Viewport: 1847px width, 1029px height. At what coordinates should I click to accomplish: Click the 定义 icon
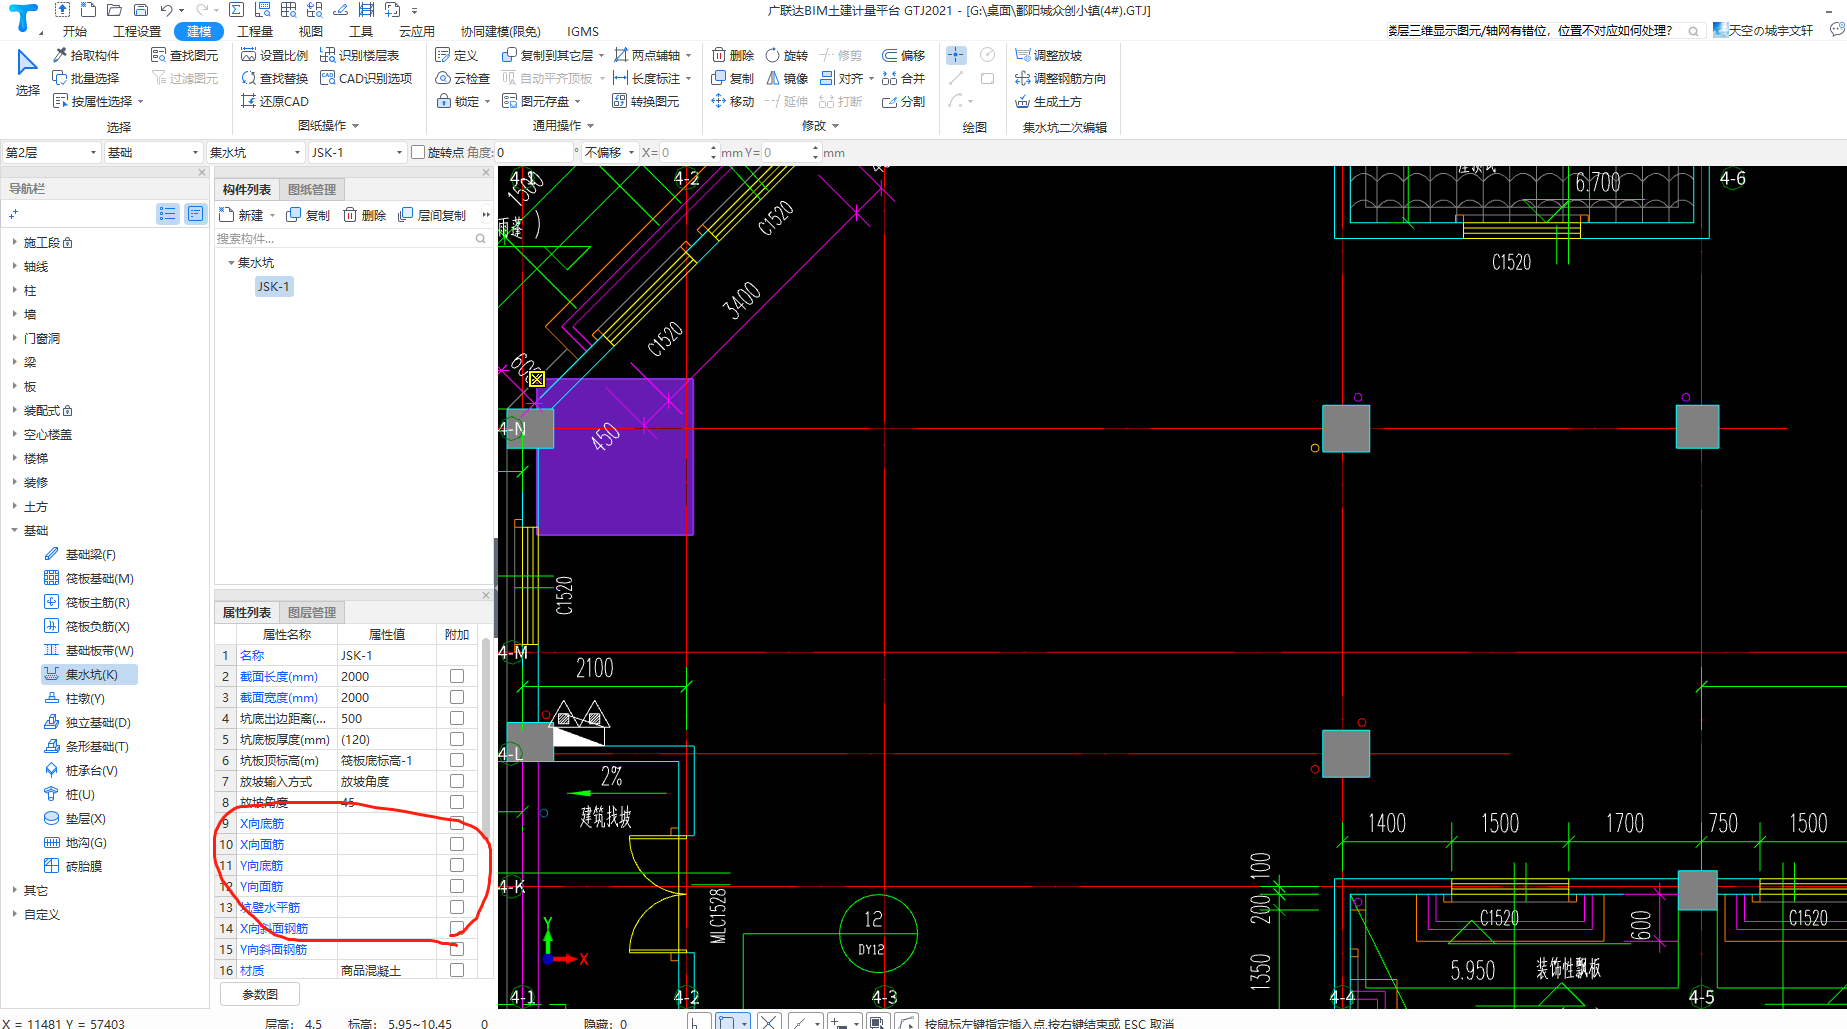click(x=443, y=55)
